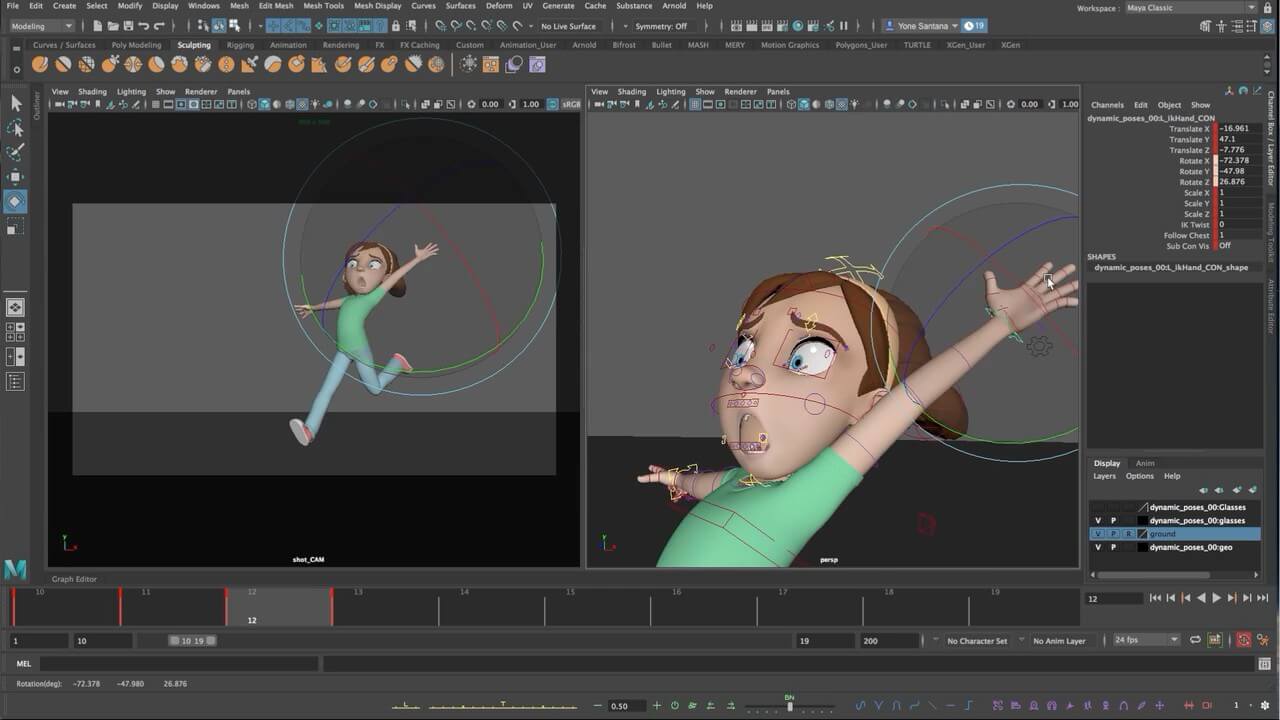1280x720 pixels.
Task: Open the Workspace Maya Classic dropdown
Action: (1190, 8)
